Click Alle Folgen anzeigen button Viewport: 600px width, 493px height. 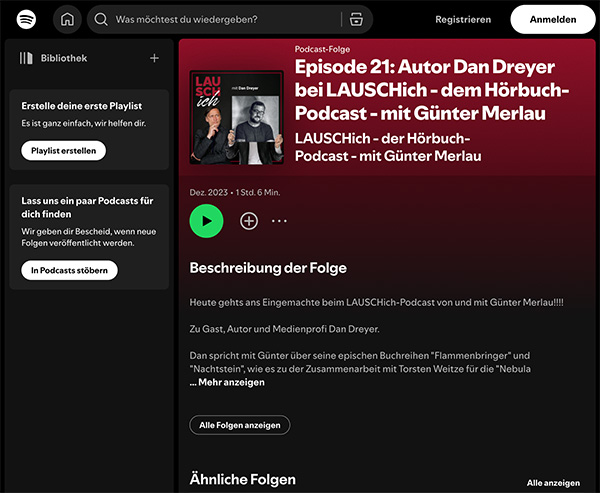point(240,425)
